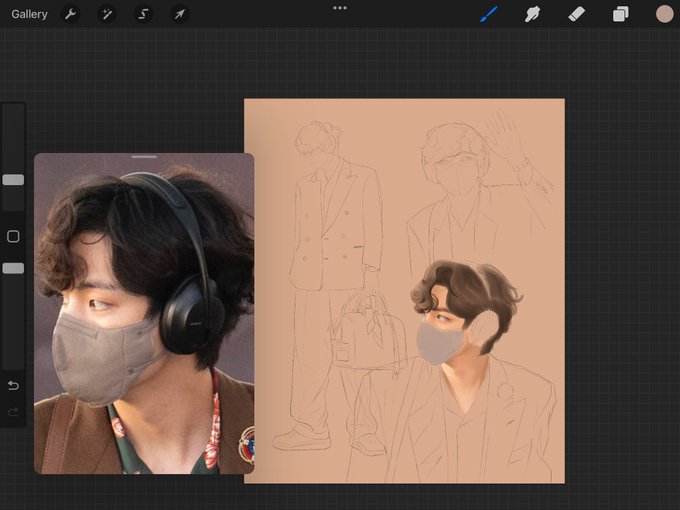Undo the last action with the arrow

point(13,385)
